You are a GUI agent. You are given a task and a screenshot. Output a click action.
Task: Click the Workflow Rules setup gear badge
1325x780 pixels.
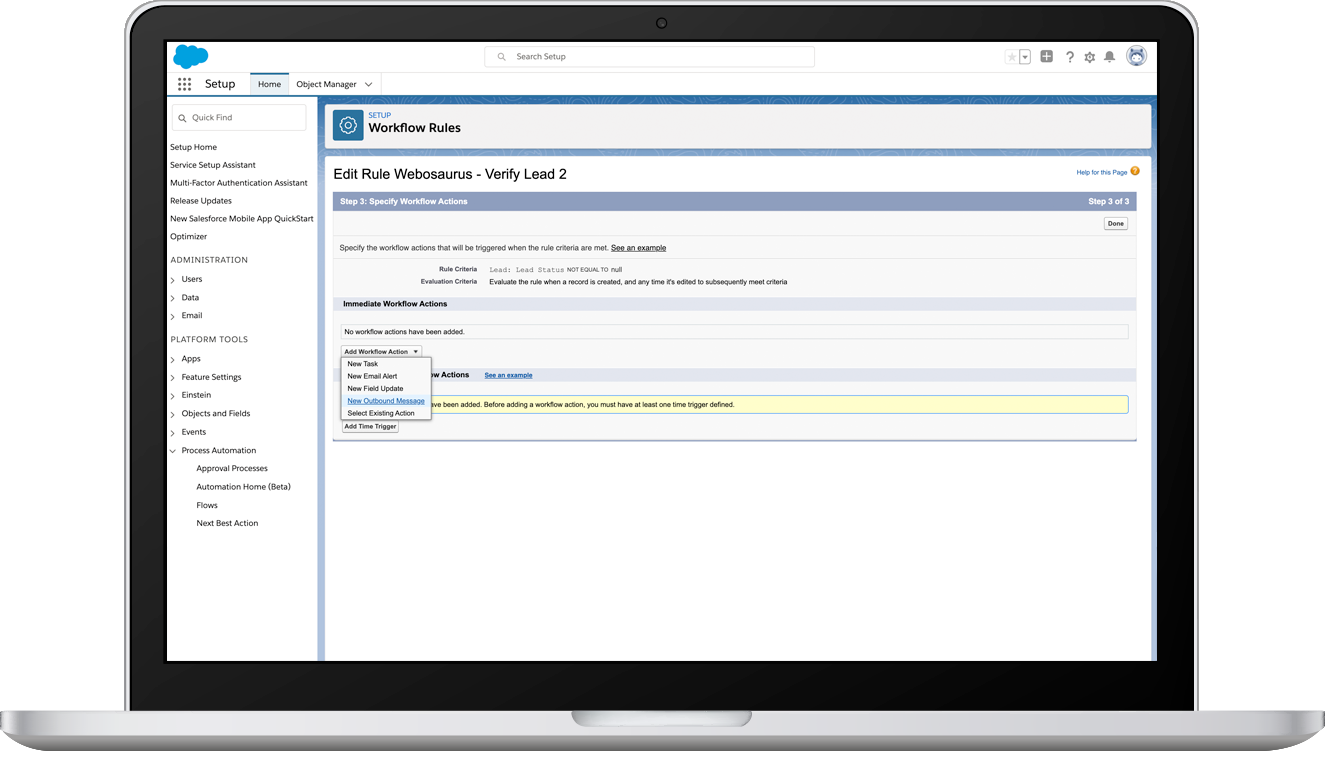point(347,124)
